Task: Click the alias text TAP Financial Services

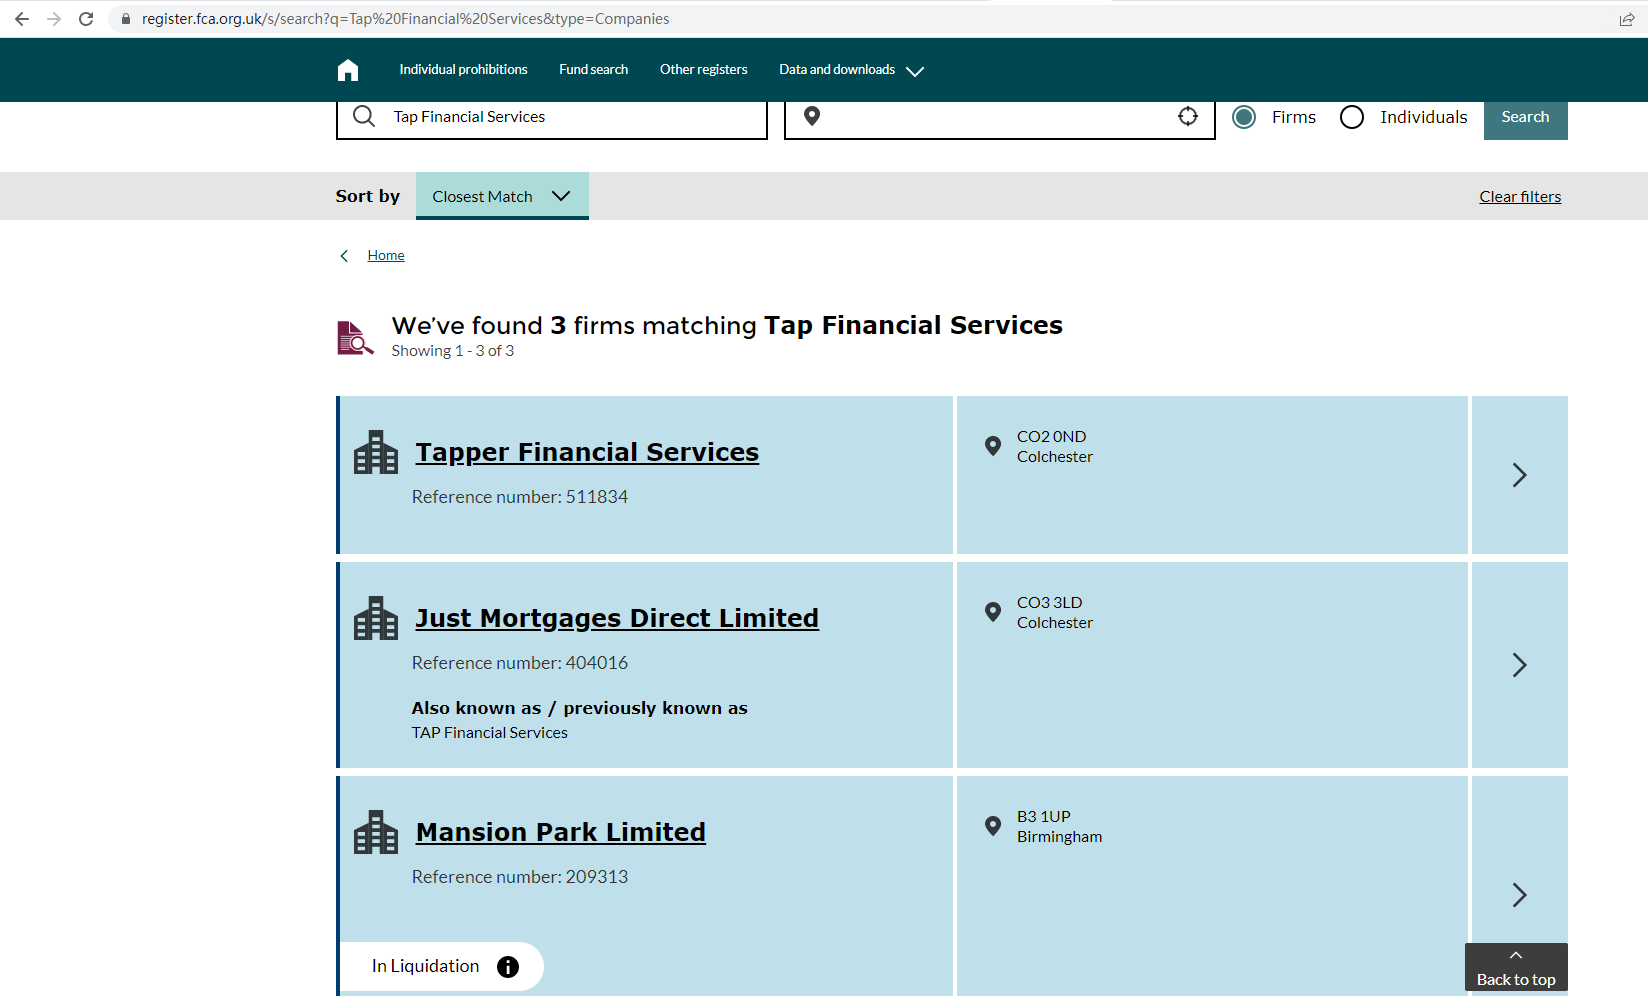Action: (x=490, y=733)
